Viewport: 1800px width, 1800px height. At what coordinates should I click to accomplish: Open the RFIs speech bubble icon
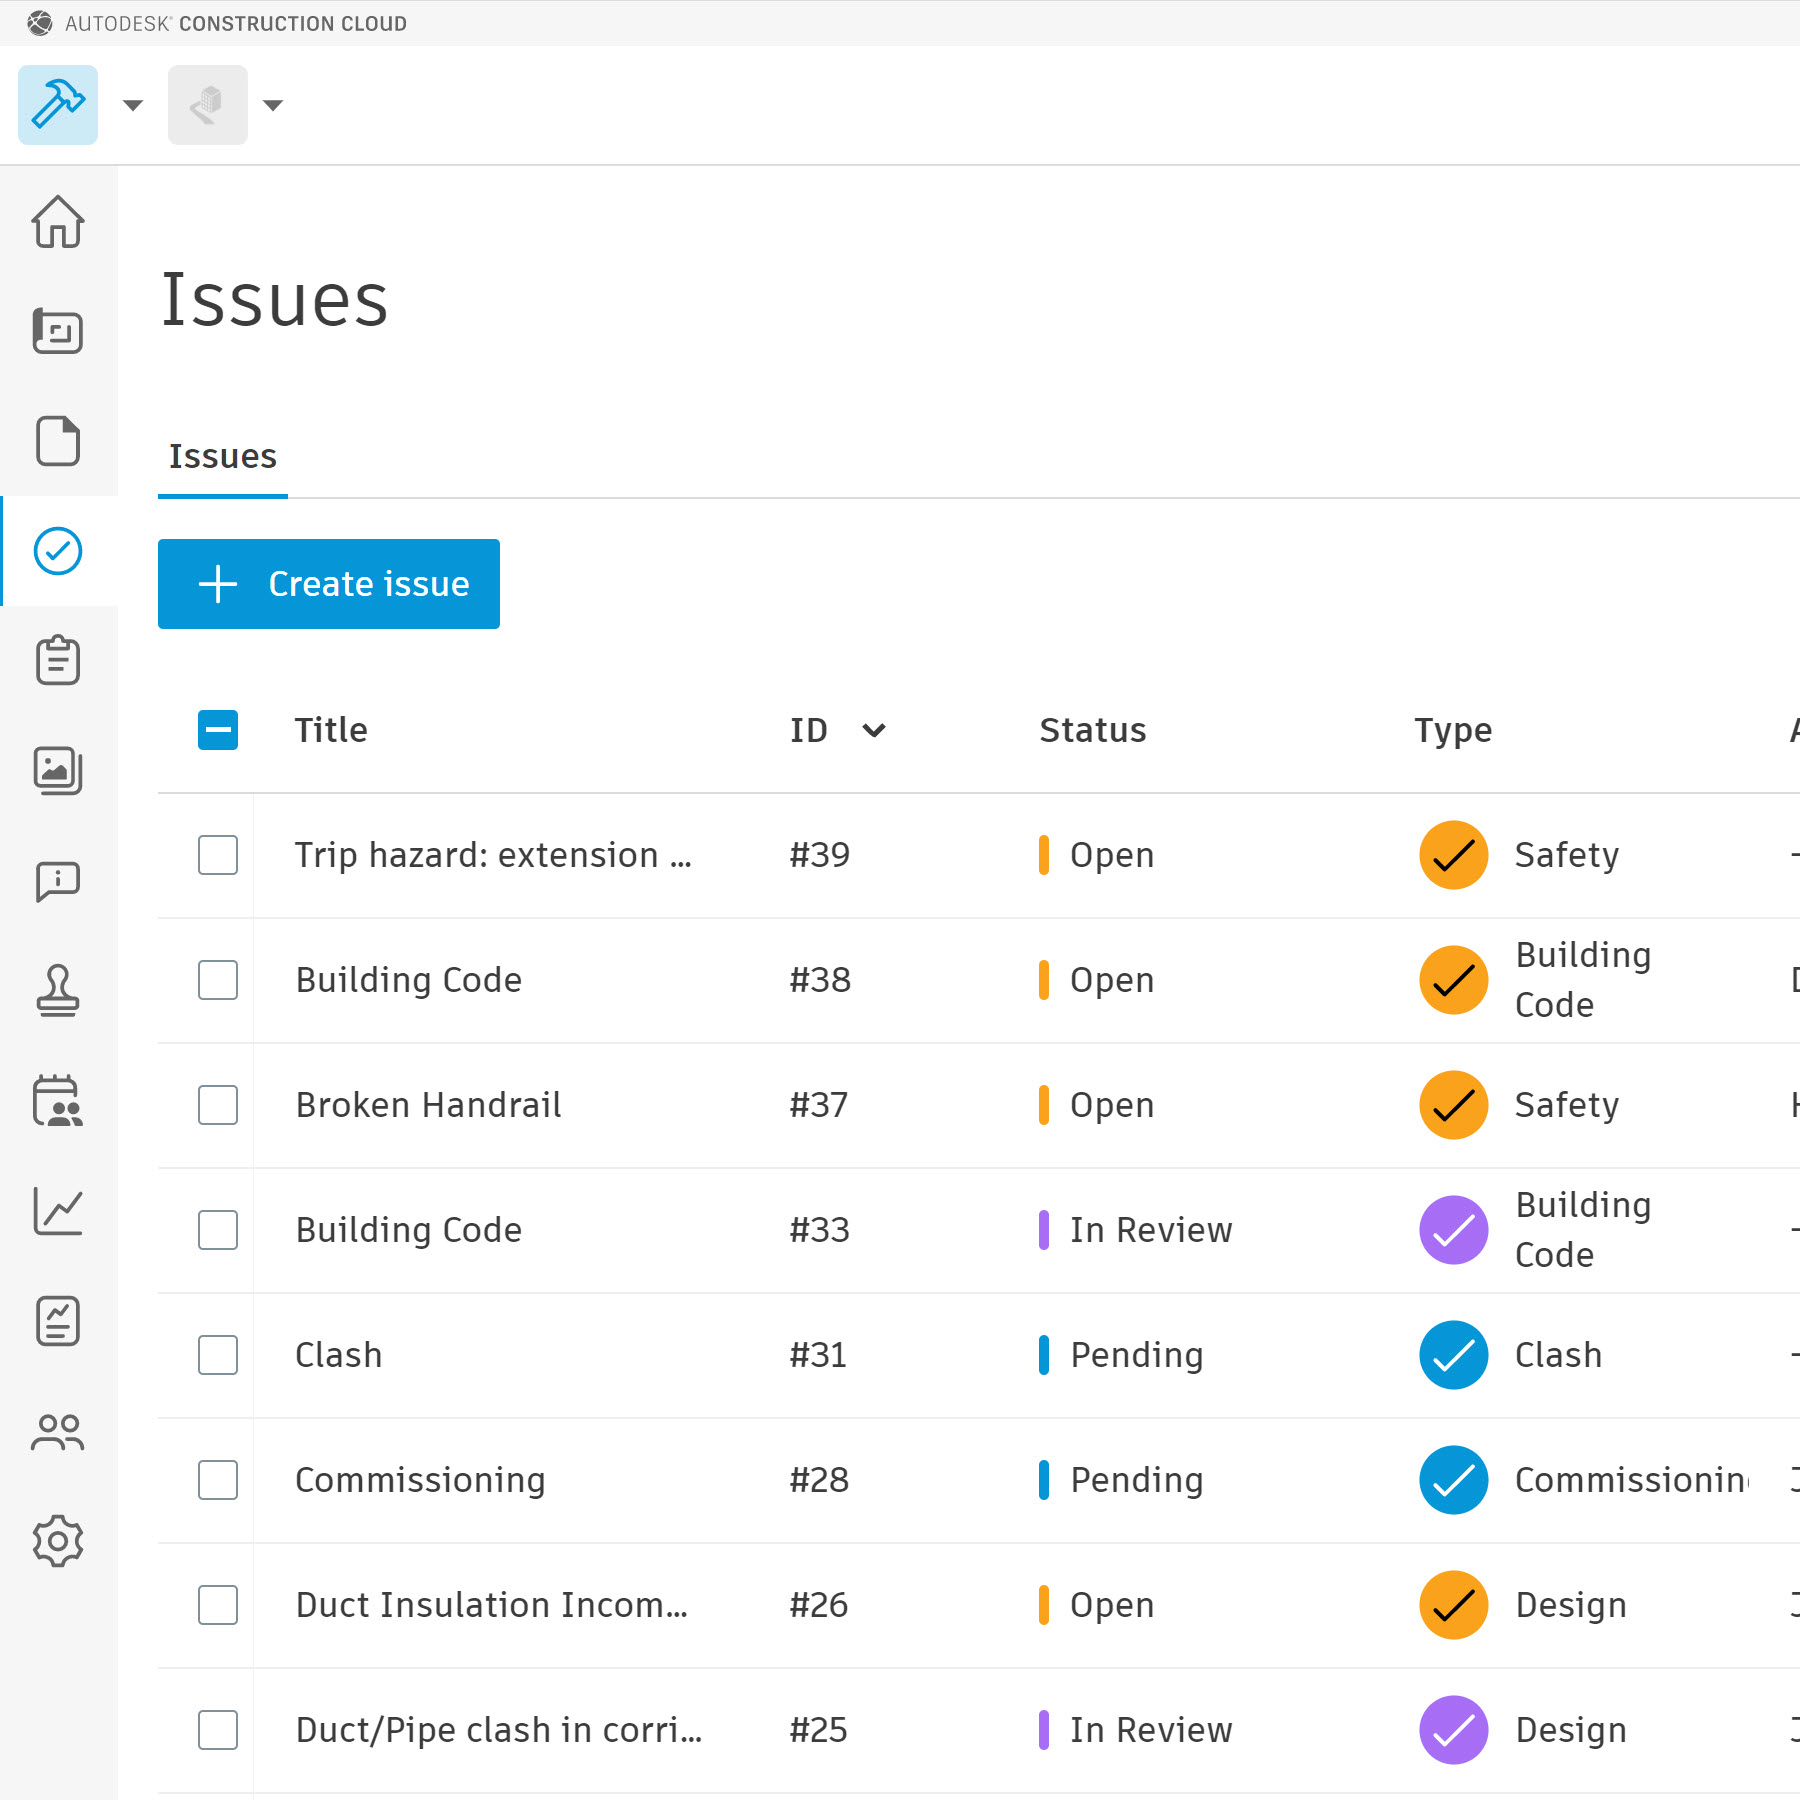click(x=58, y=881)
